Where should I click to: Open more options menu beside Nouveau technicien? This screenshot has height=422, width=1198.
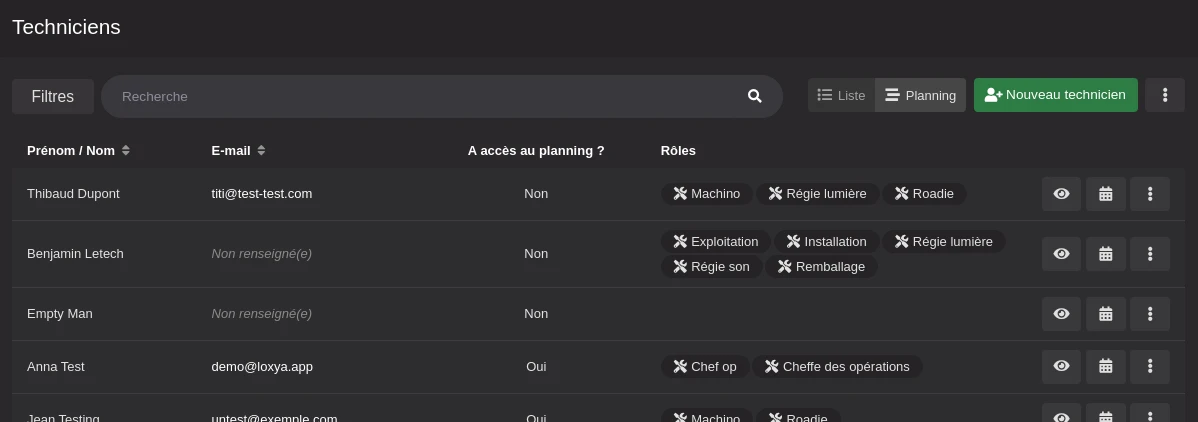tap(1165, 95)
